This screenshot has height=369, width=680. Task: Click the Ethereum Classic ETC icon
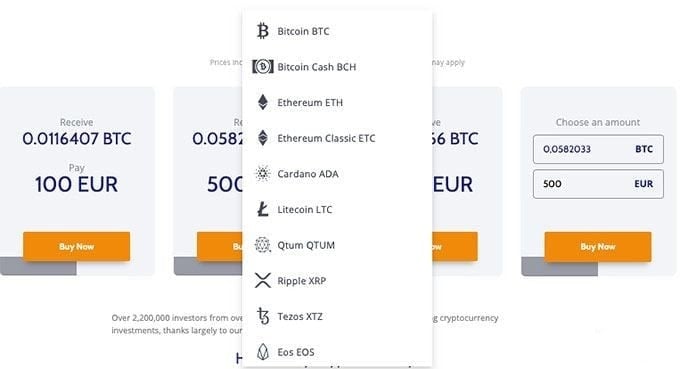tap(263, 138)
